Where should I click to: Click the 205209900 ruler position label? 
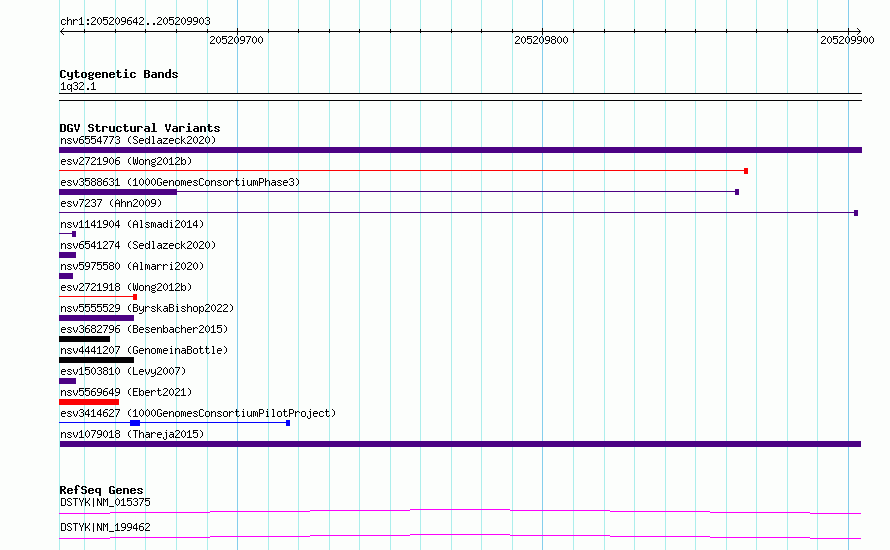click(847, 40)
